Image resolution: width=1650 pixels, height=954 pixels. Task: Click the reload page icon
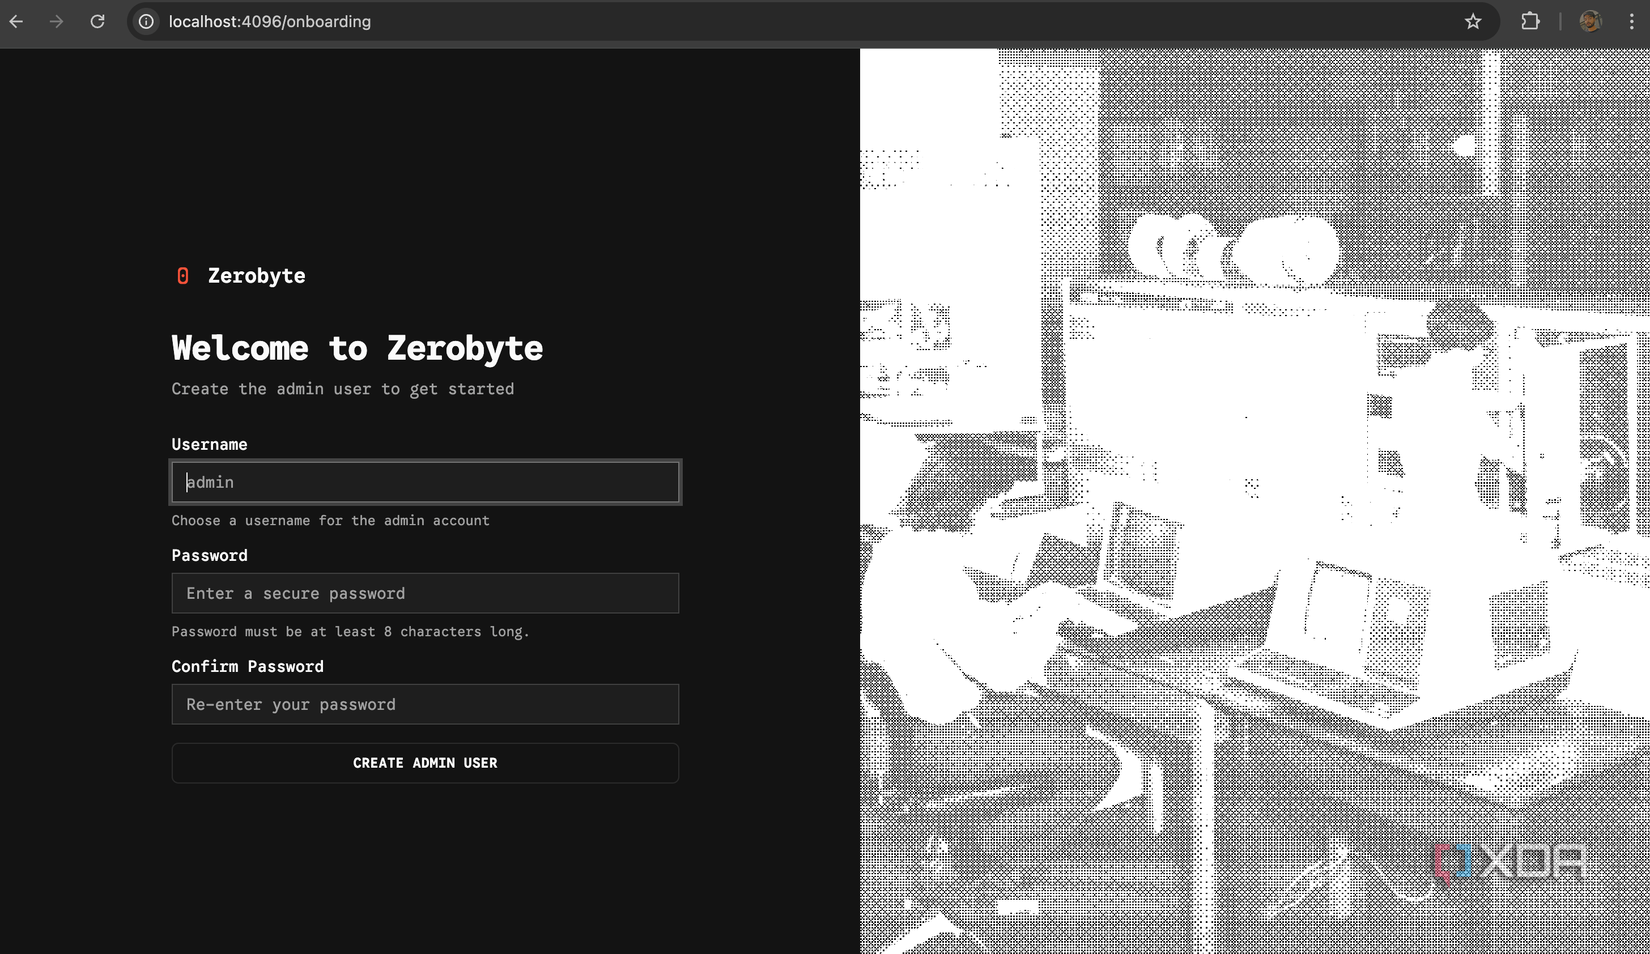click(97, 21)
